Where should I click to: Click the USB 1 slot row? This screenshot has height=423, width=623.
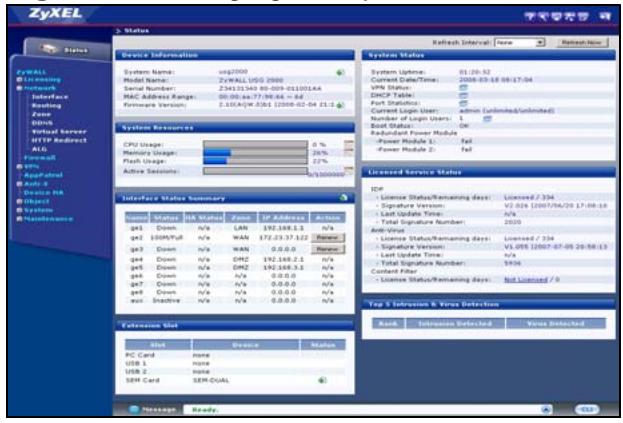pos(235,363)
